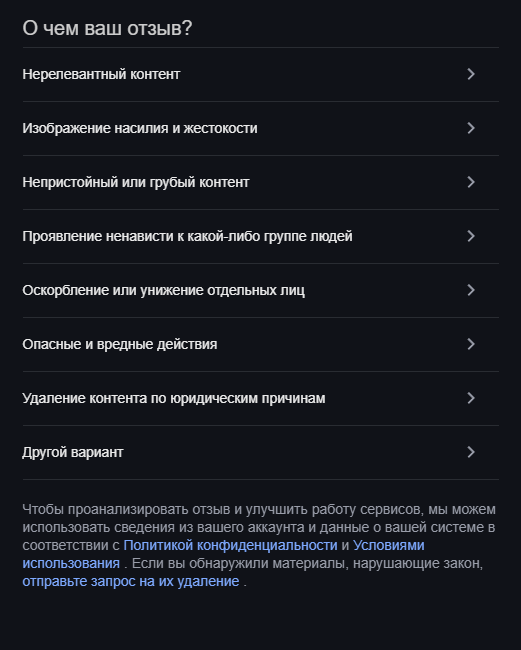This screenshot has height=650, width=521.
Task: Open Политикой конфиденциальности link
Action: 230,545
